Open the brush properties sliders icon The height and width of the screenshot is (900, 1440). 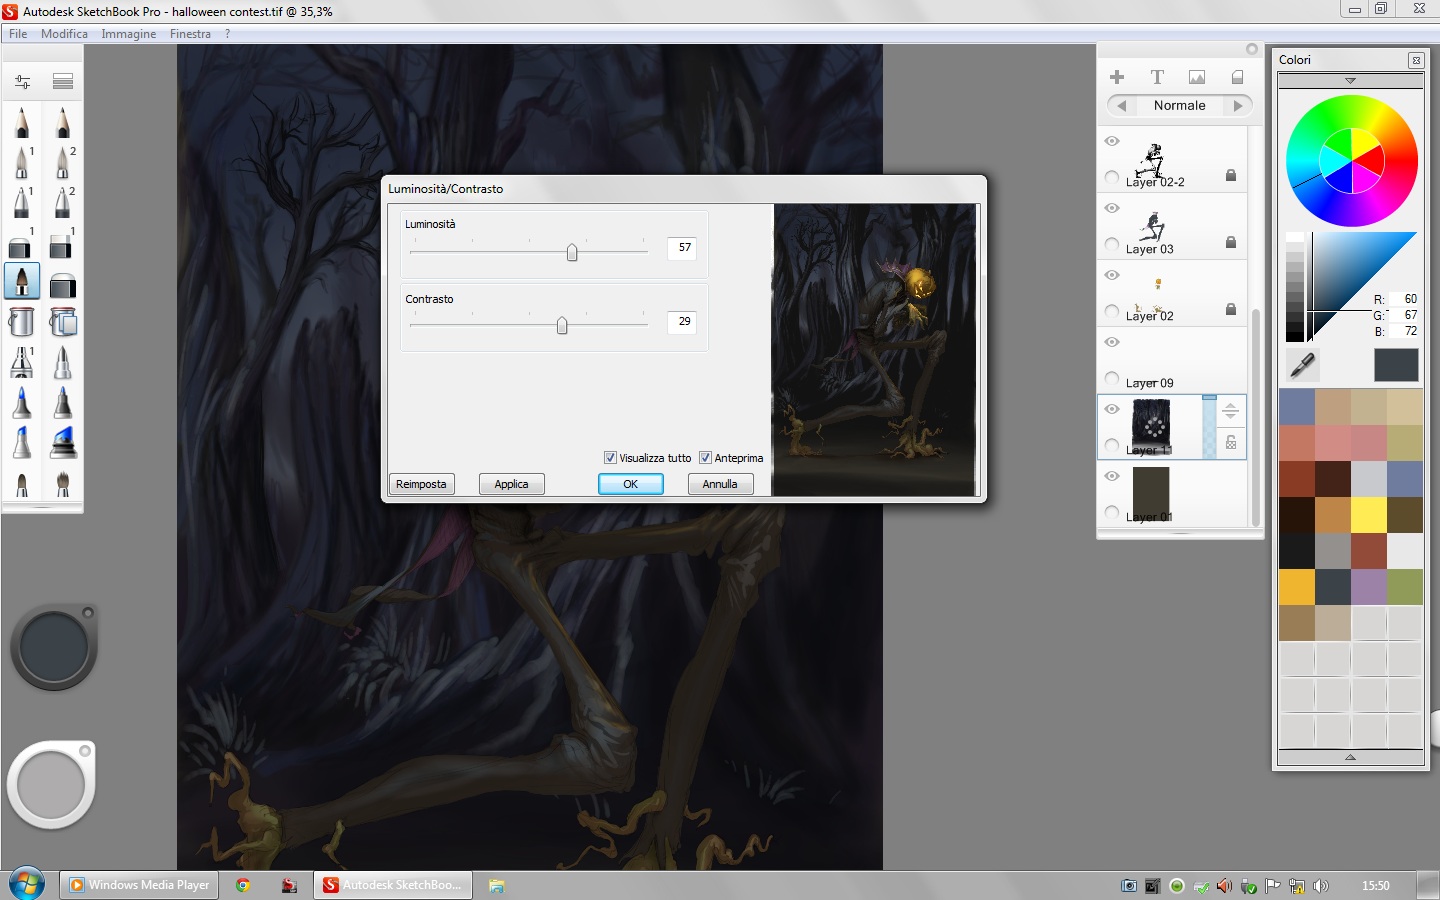22,82
